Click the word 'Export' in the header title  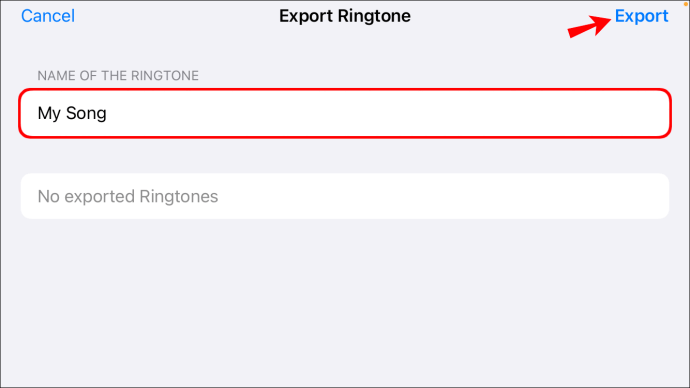click(x=306, y=16)
